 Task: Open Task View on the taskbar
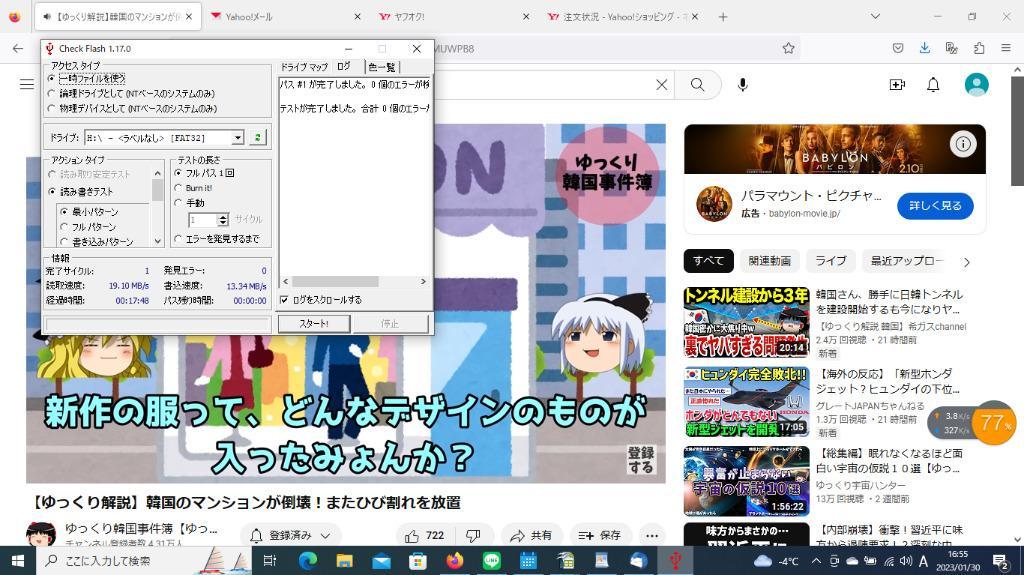269,561
